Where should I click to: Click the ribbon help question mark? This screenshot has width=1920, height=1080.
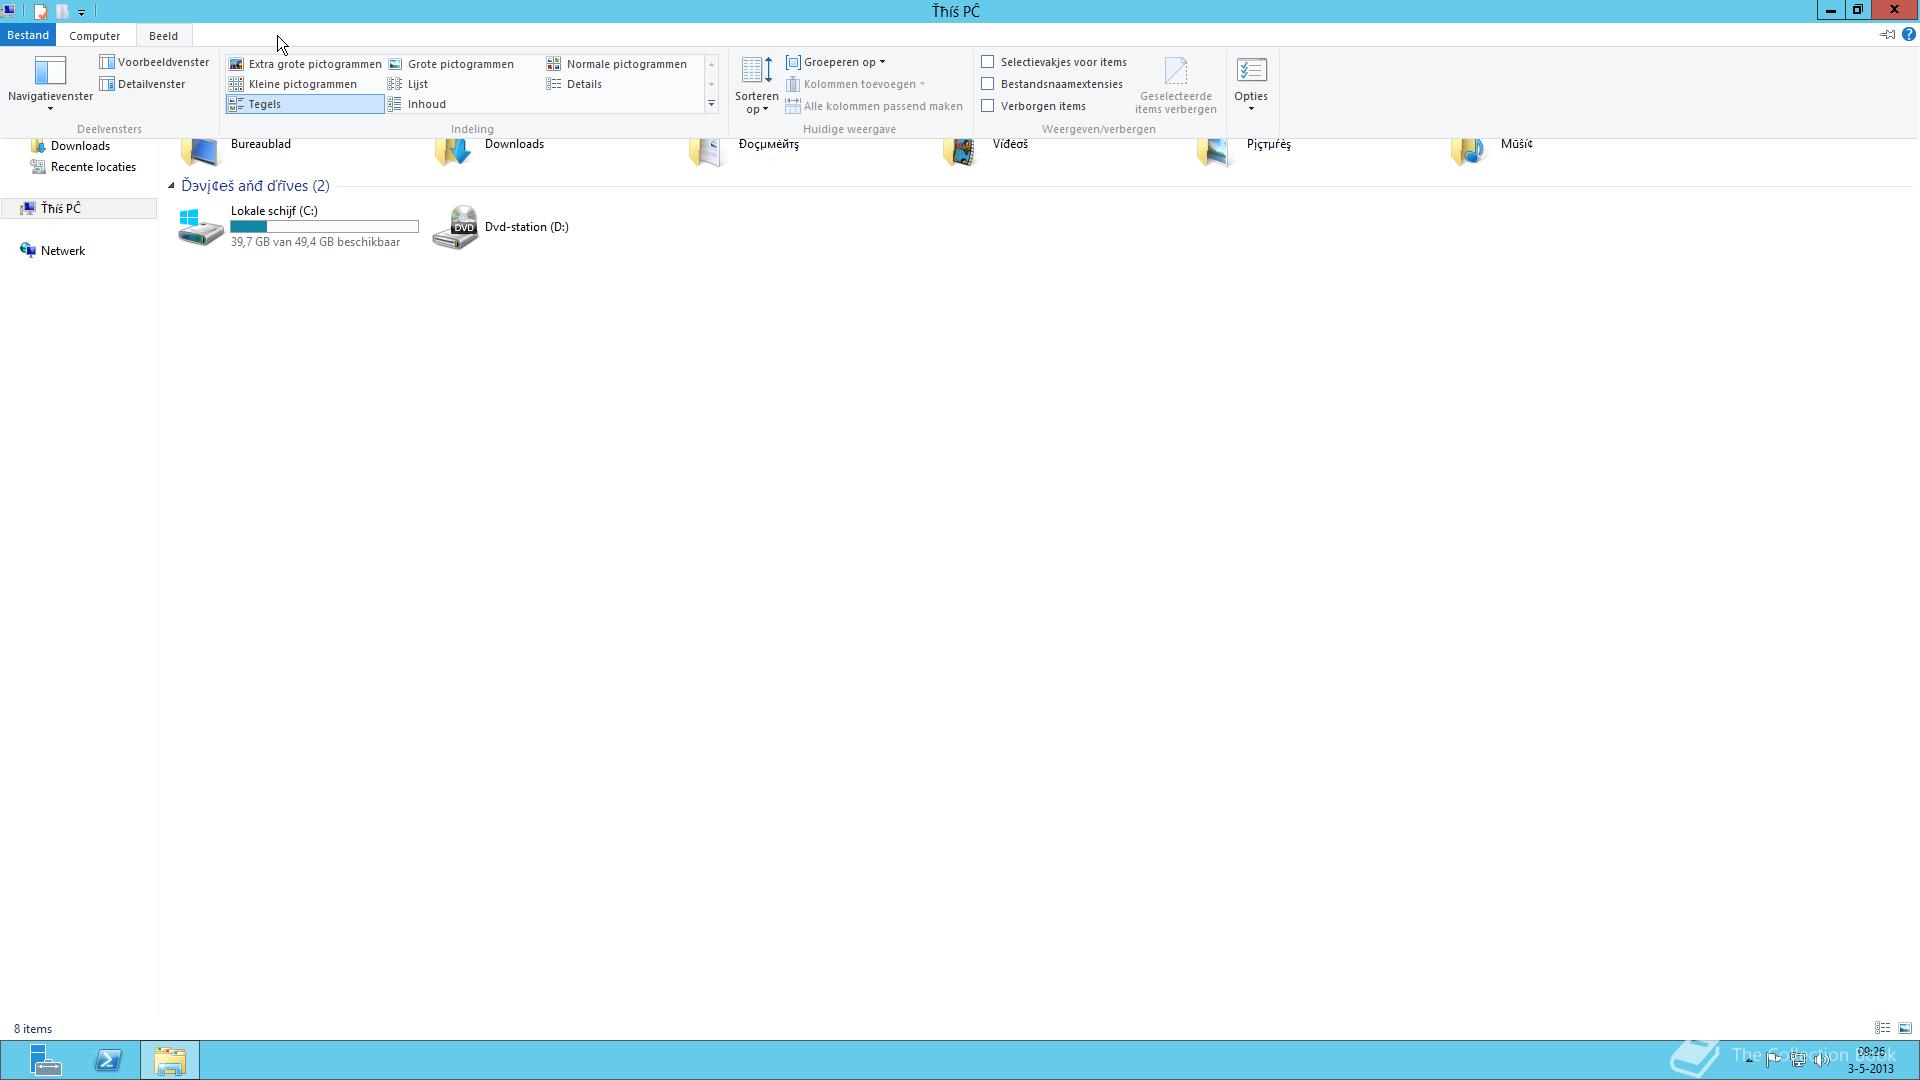(x=1908, y=35)
